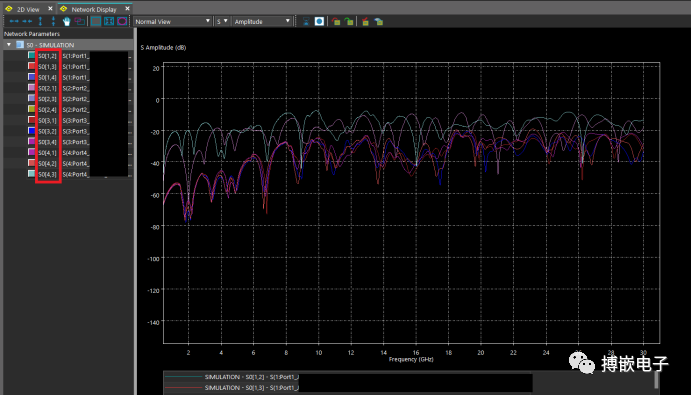The height and width of the screenshot is (395, 692).
Task: Click the eye icon on 2D View tab
Action: [x=8, y=9]
